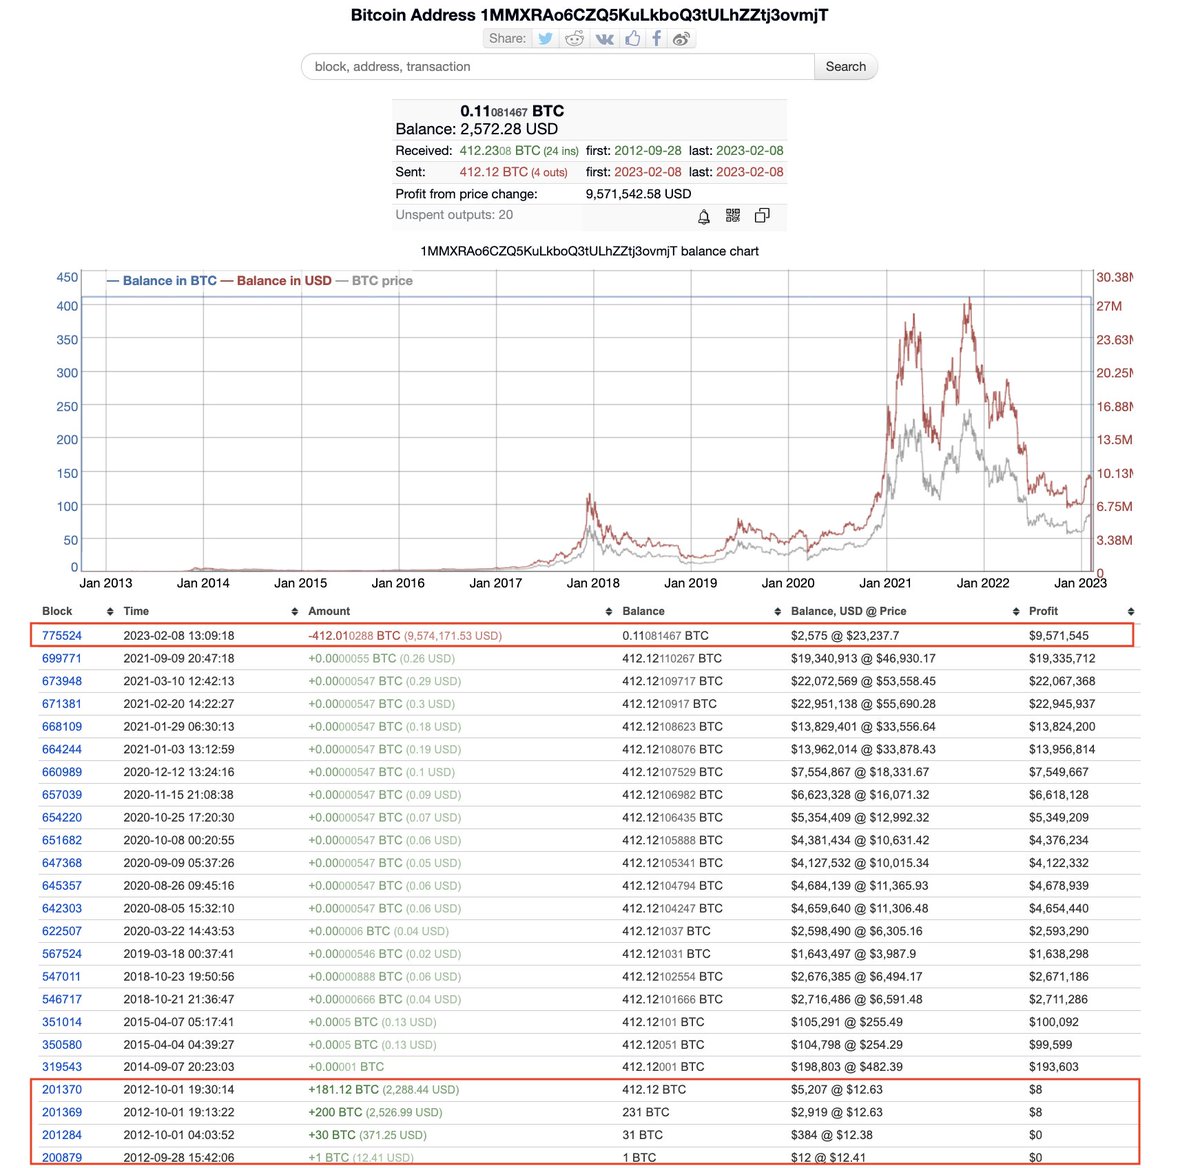The image size is (1200, 1168).
Task: Share address on Reddit
Action: click(x=574, y=38)
